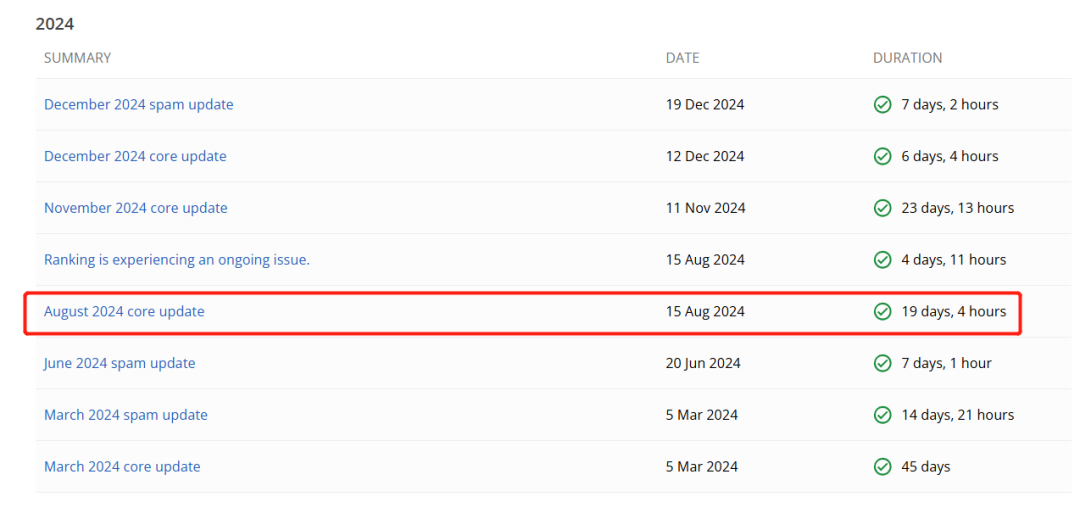Image resolution: width=1080 pixels, height=508 pixels.
Task: Open December 2024 spam update link
Action: (138, 105)
